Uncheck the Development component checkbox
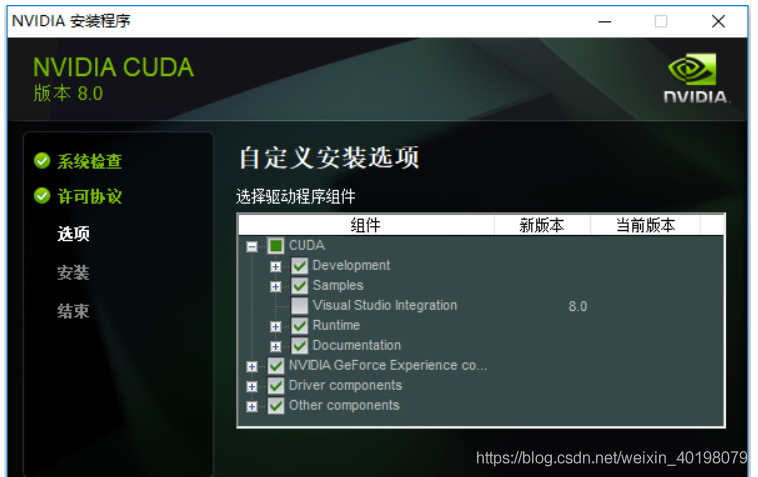Screen dimensions: 758x477 coord(299,266)
